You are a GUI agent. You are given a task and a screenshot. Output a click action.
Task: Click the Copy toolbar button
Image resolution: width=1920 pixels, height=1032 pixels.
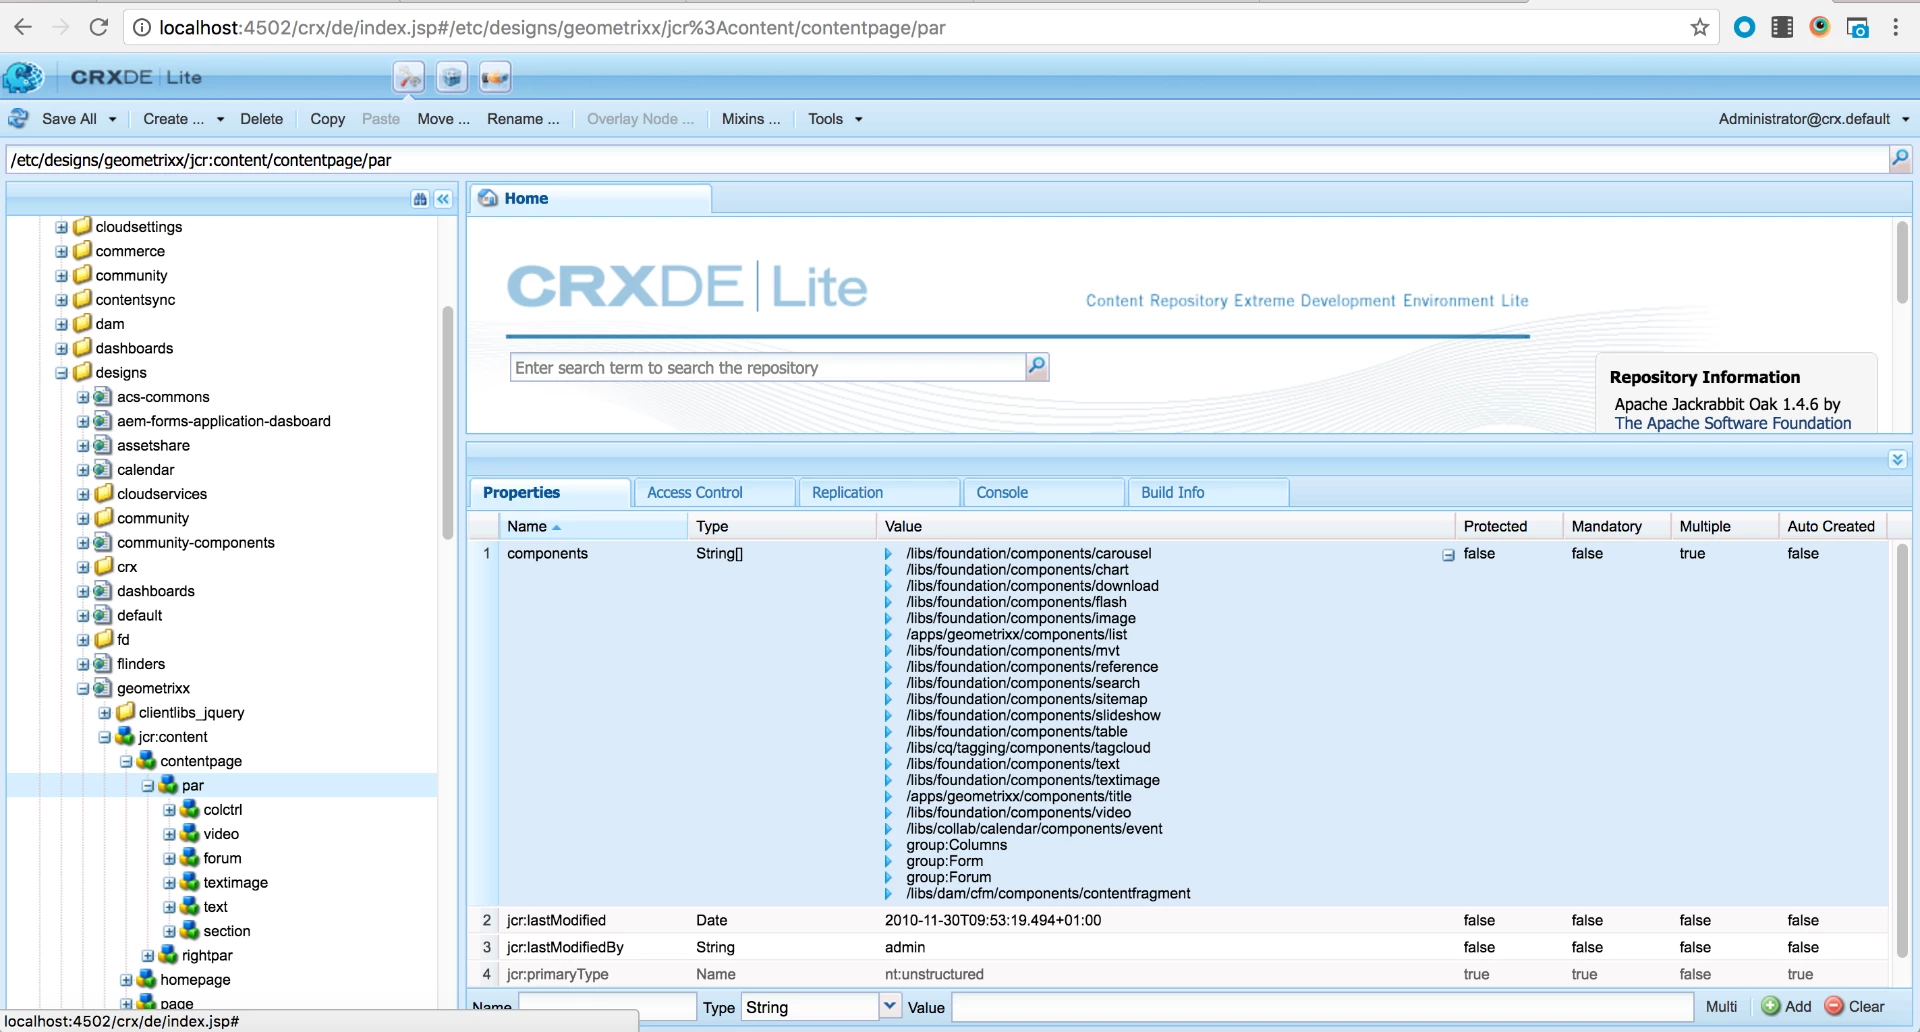tap(327, 119)
